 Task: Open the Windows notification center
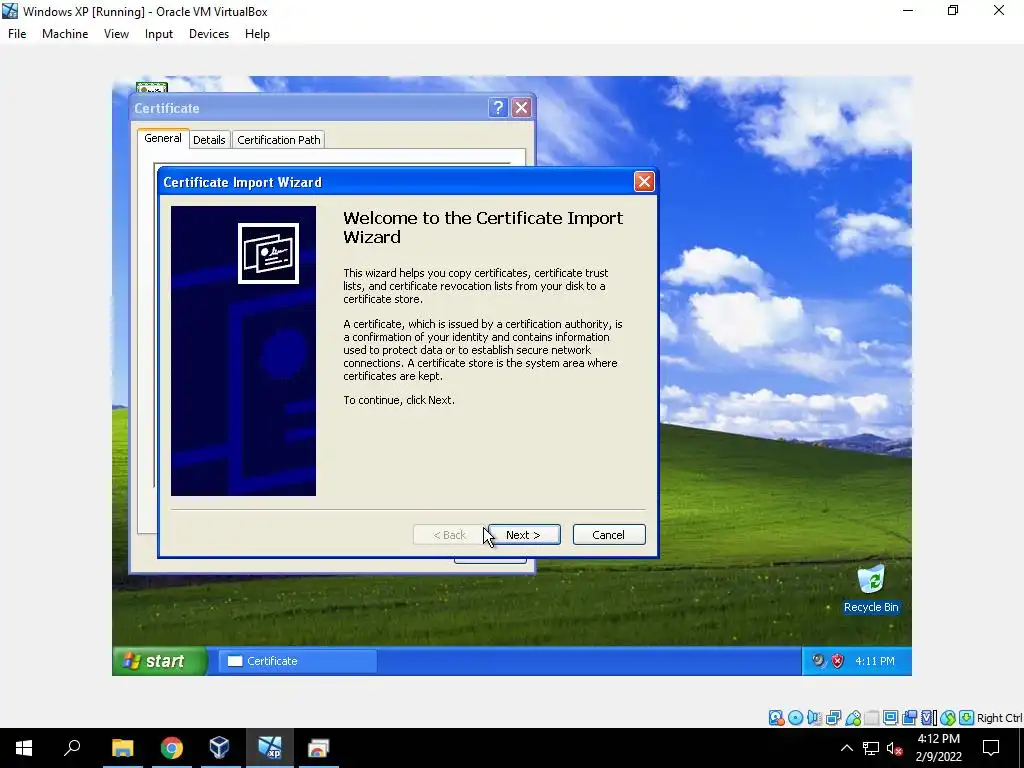[991, 748]
